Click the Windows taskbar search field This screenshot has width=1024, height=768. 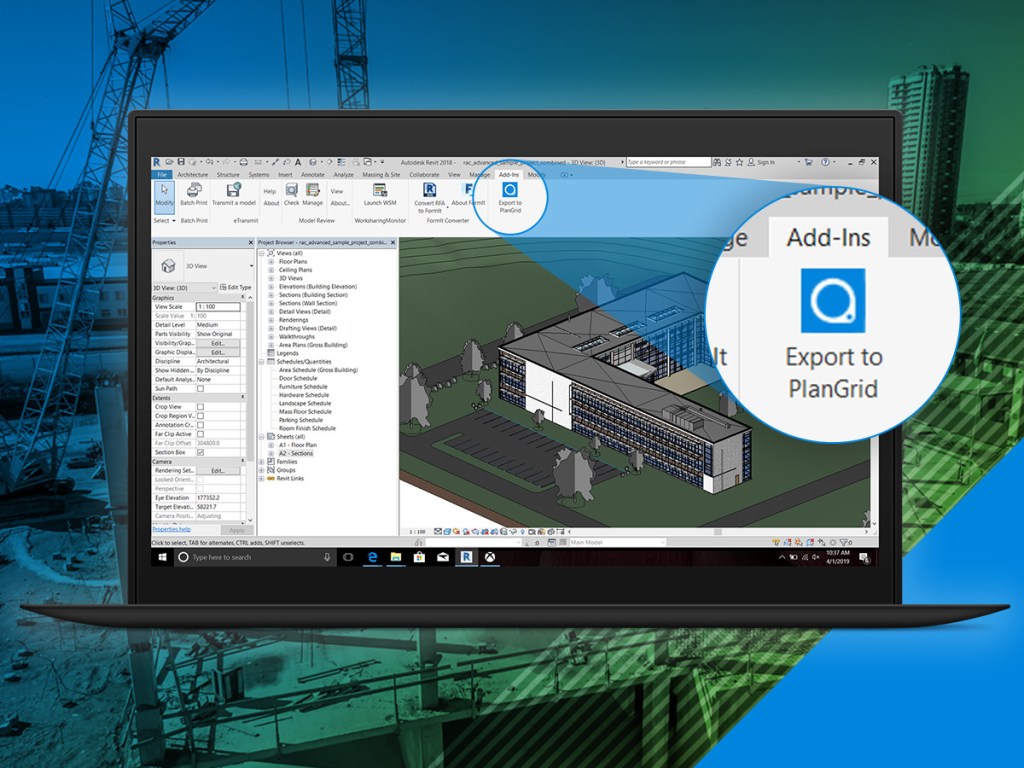[256, 557]
